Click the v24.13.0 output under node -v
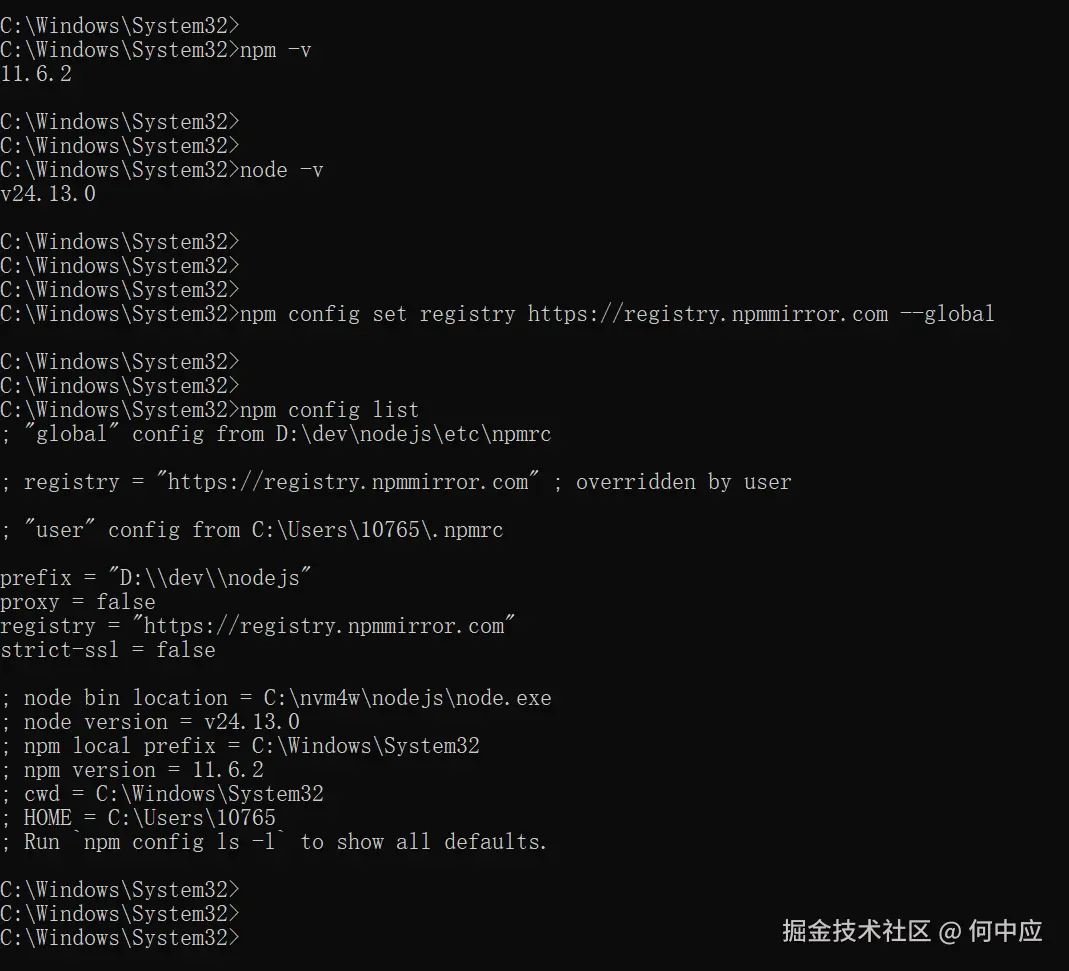The width and height of the screenshot is (1069, 971). pos(48,194)
